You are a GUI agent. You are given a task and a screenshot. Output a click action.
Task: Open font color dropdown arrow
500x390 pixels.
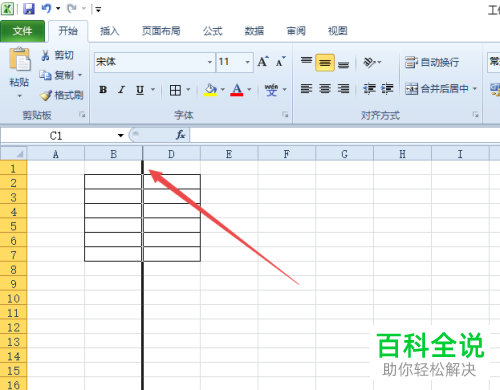pyautogui.click(x=249, y=90)
